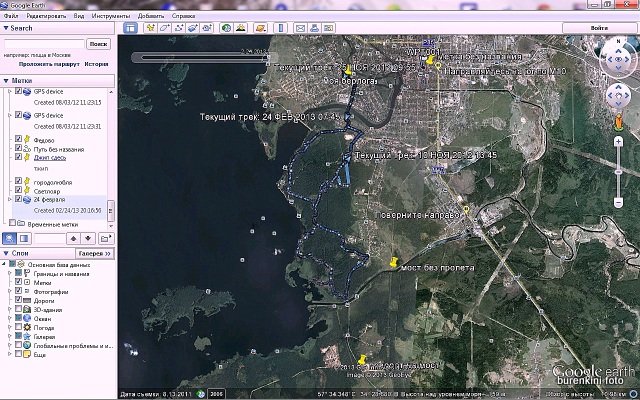Select the Ruler tool

(280, 28)
